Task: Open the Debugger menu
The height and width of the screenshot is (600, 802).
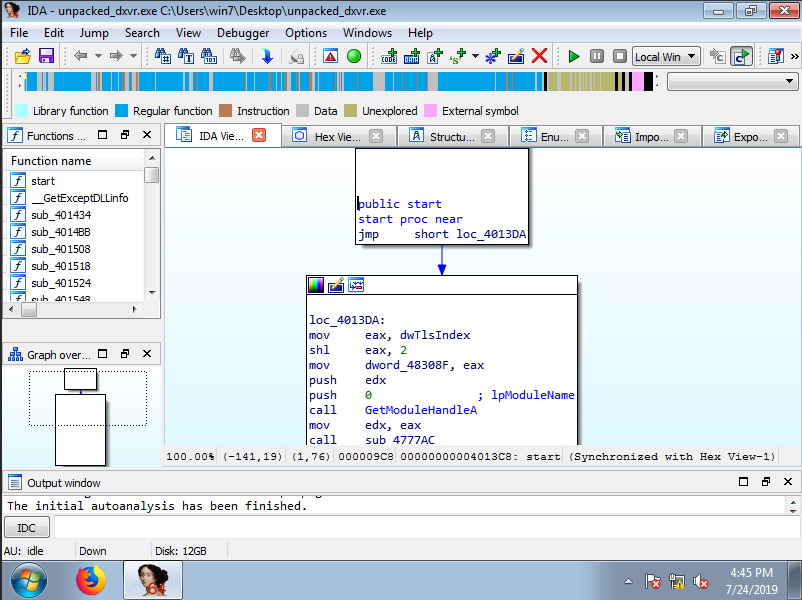Action: tap(243, 33)
